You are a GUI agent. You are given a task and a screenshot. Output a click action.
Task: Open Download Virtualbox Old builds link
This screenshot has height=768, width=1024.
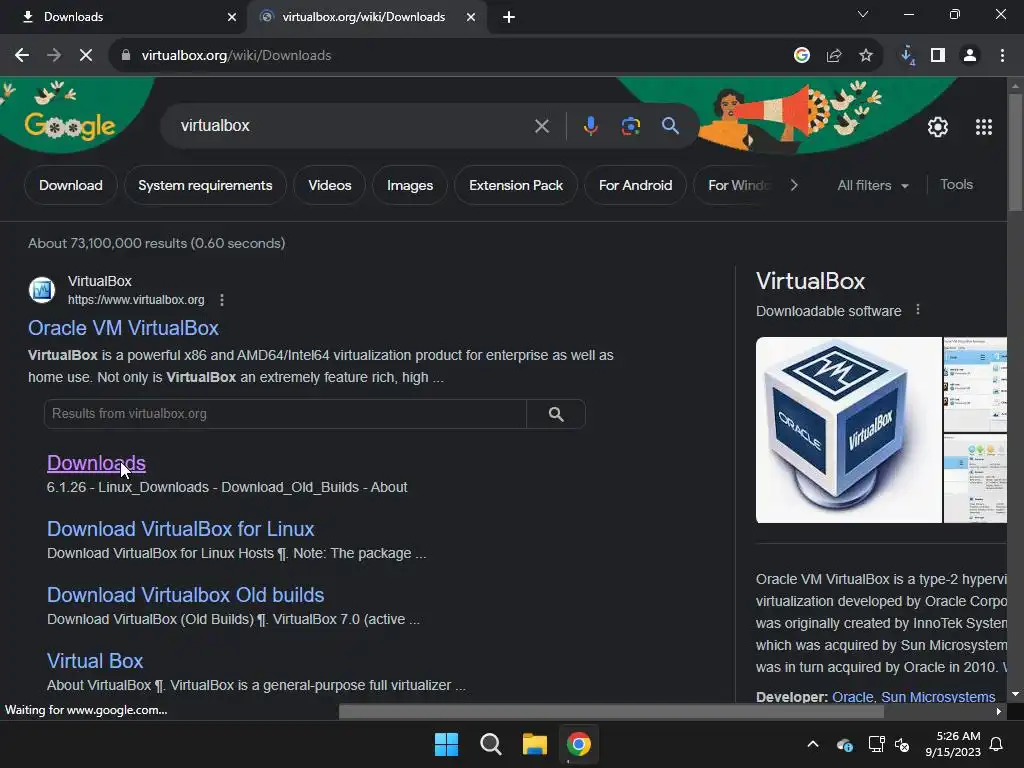[x=185, y=595]
